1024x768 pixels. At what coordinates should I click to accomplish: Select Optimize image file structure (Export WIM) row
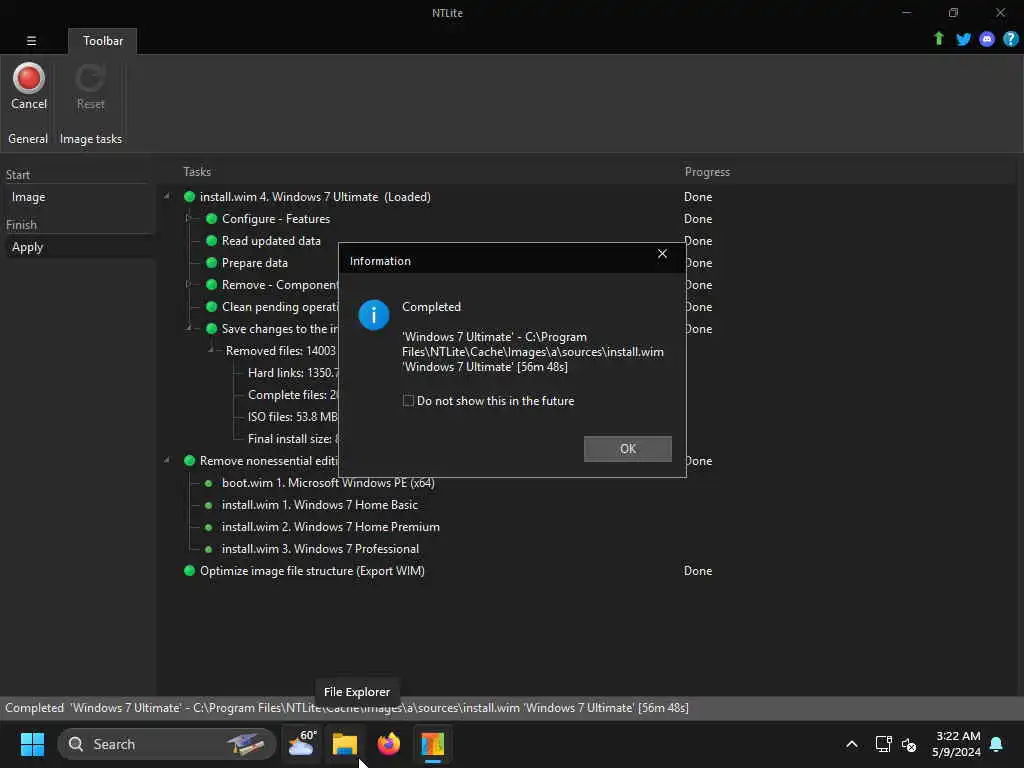(312, 571)
